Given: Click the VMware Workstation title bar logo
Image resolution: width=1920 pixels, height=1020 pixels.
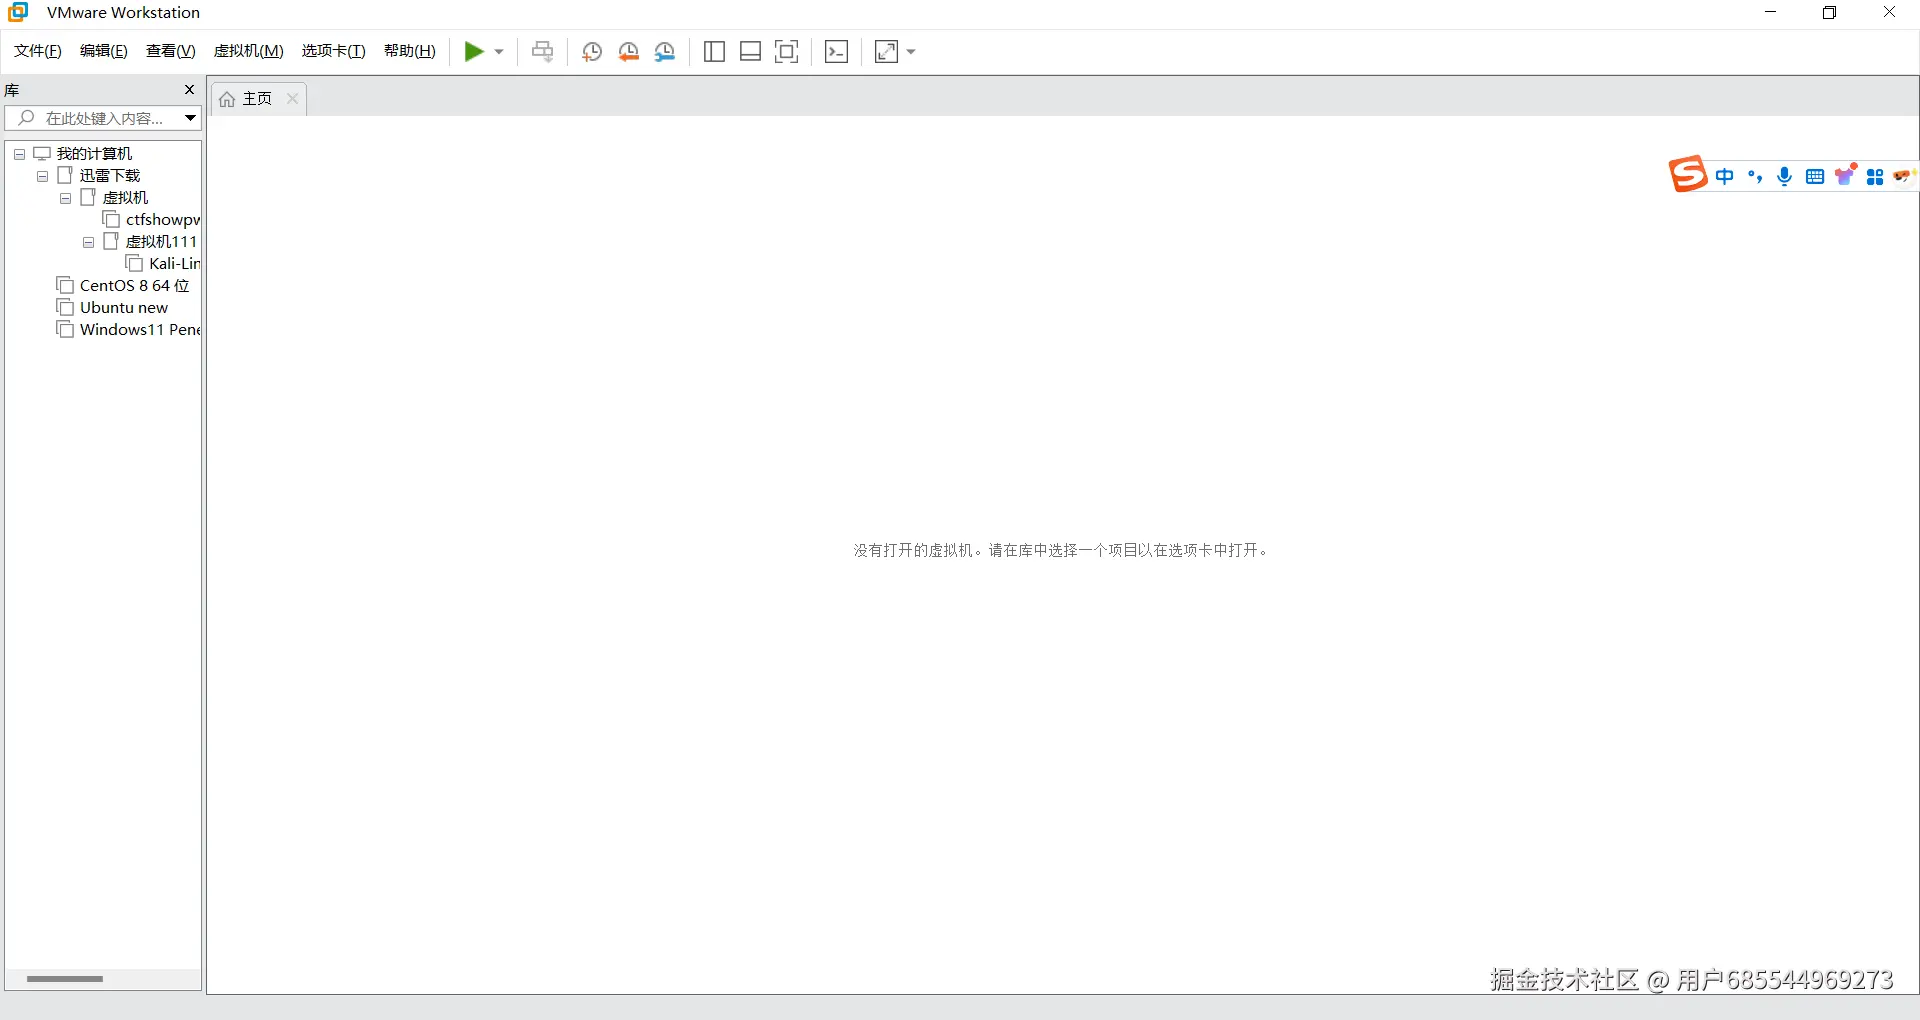Looking at the screenshot, I should pos(18,12).
